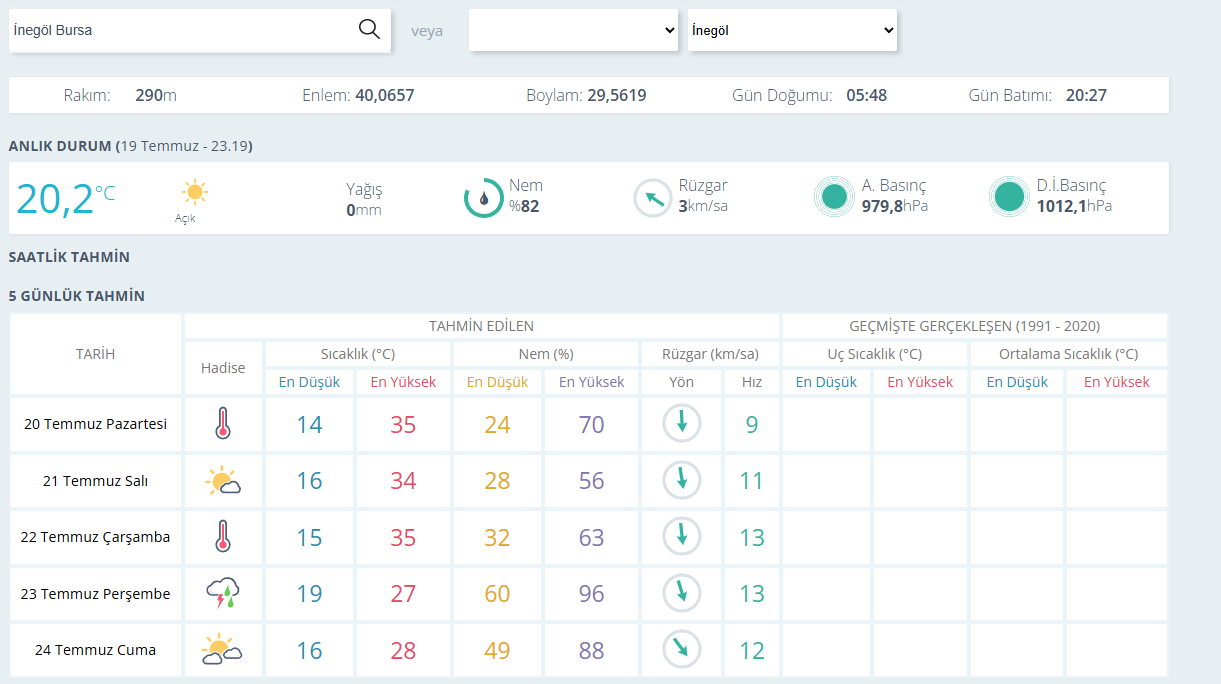
Task: Click the Nem humidity droplet gauge icon
Action: click(x=484, y=197)
